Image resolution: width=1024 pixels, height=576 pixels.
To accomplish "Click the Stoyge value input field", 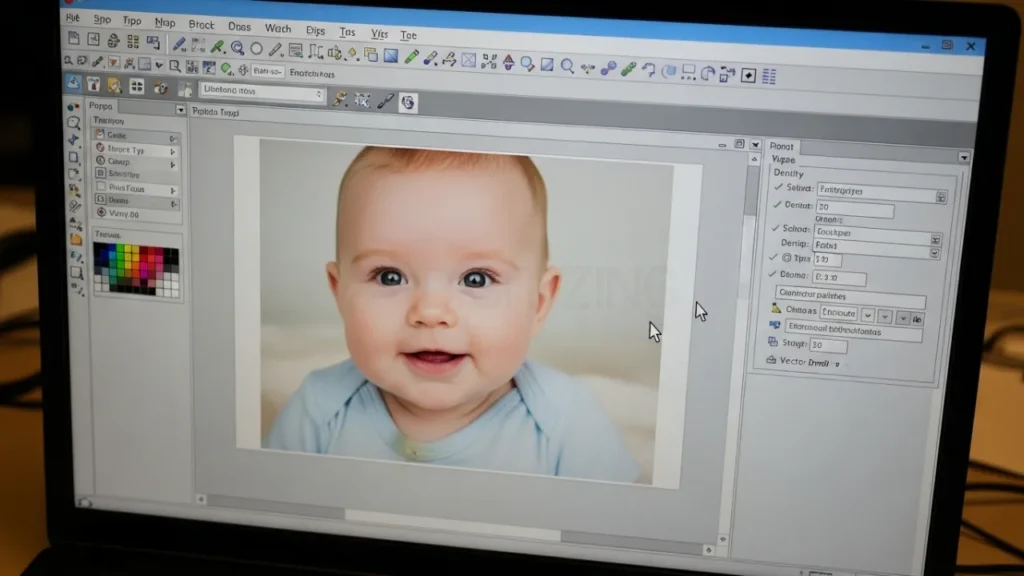I will pyautogui.click(x=828, y=345).
